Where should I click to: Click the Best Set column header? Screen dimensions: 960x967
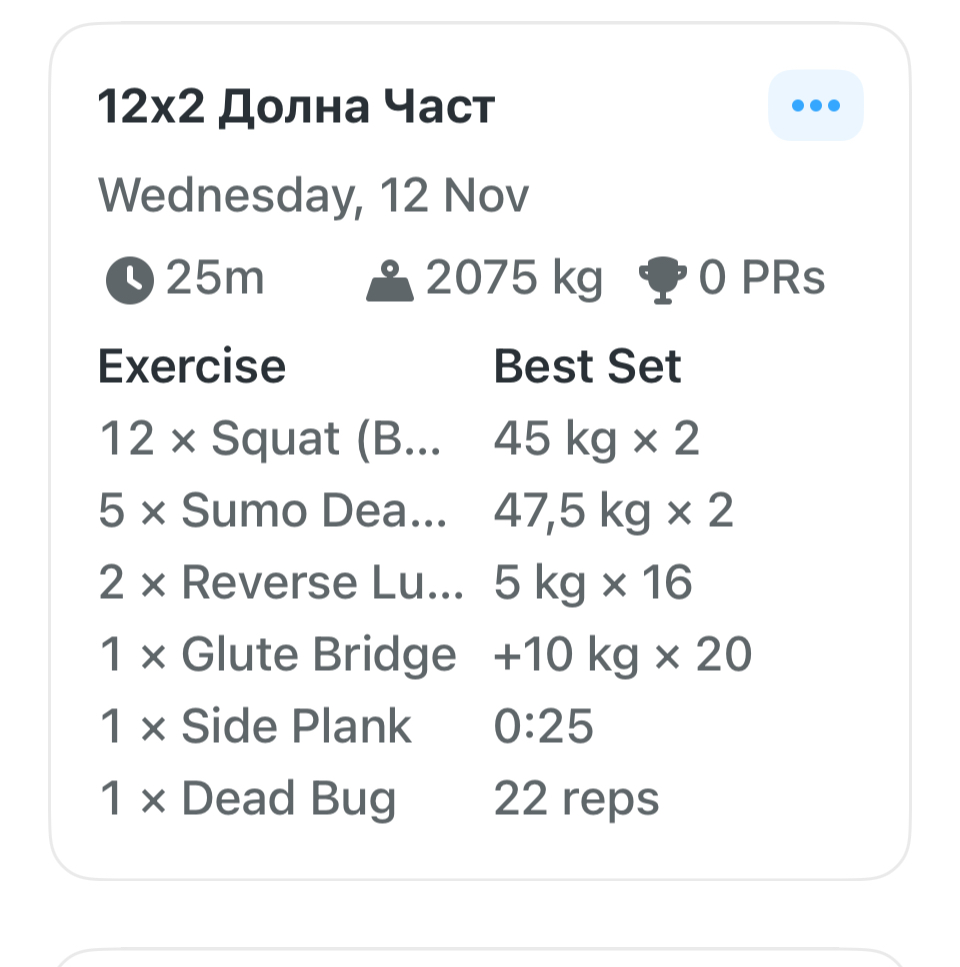[587, 367]
